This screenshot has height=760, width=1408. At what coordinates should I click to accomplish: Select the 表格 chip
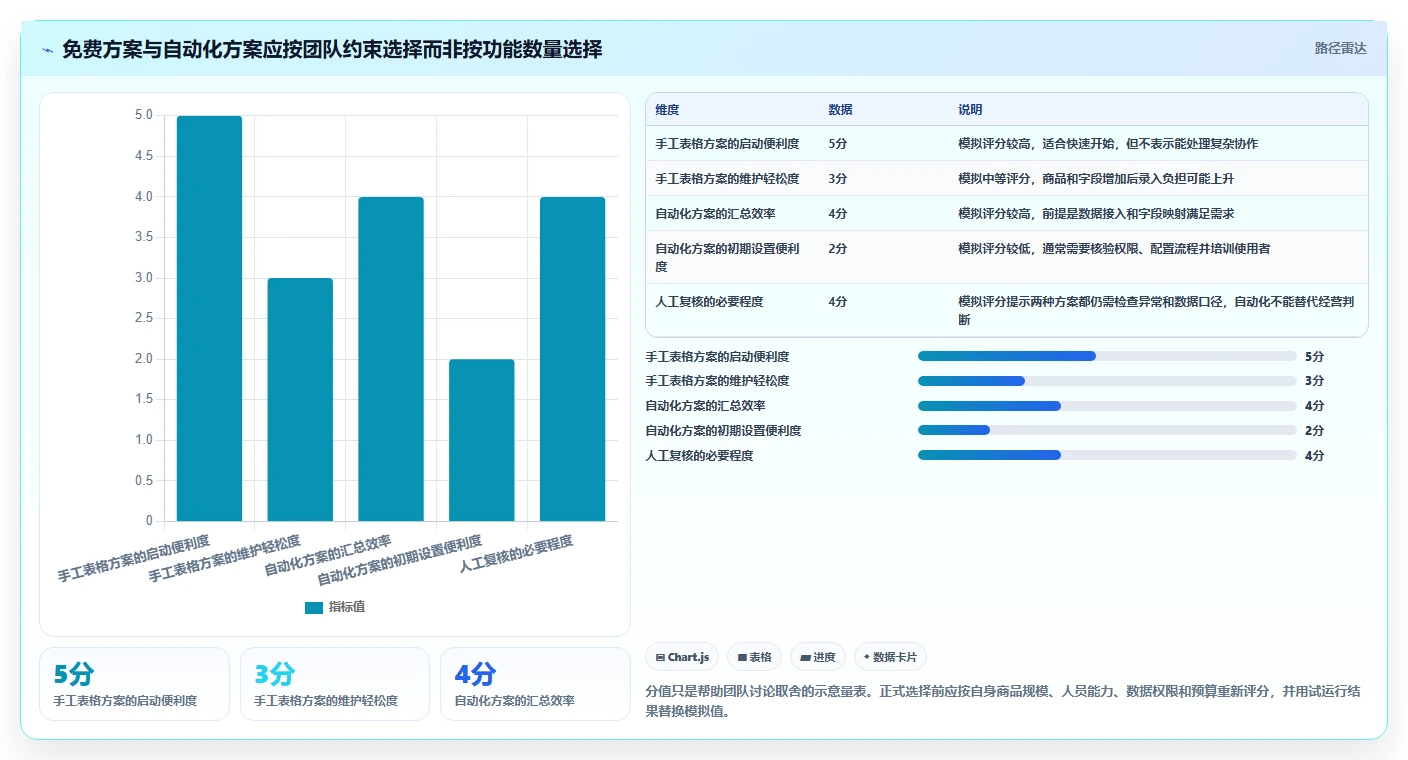pos(754,657)
